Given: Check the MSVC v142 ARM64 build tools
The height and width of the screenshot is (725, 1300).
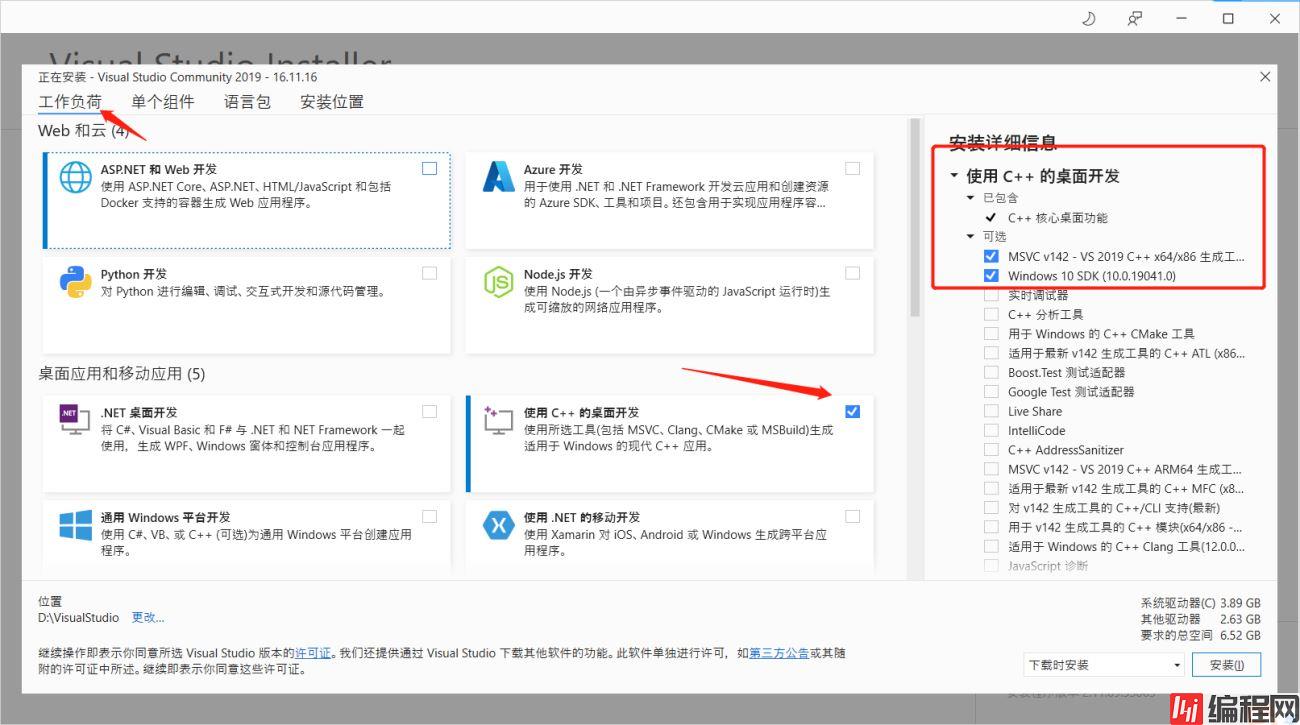Looking at the screenshot, I should click(x=991, y=469).
